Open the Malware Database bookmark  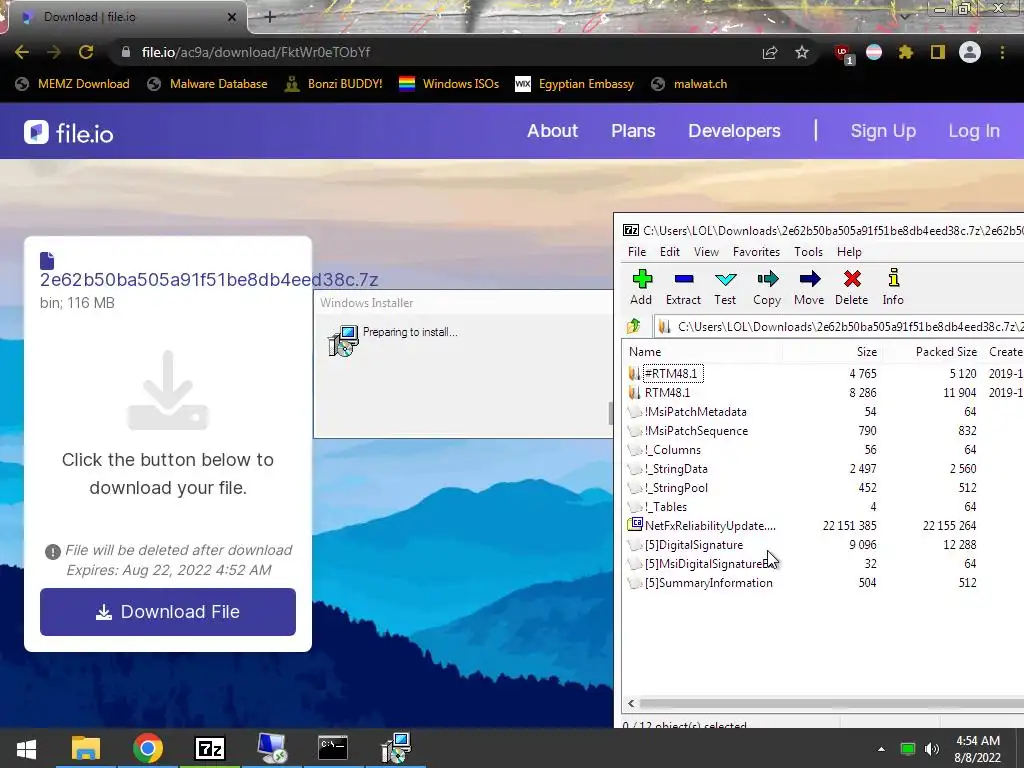tap(208, 84)
